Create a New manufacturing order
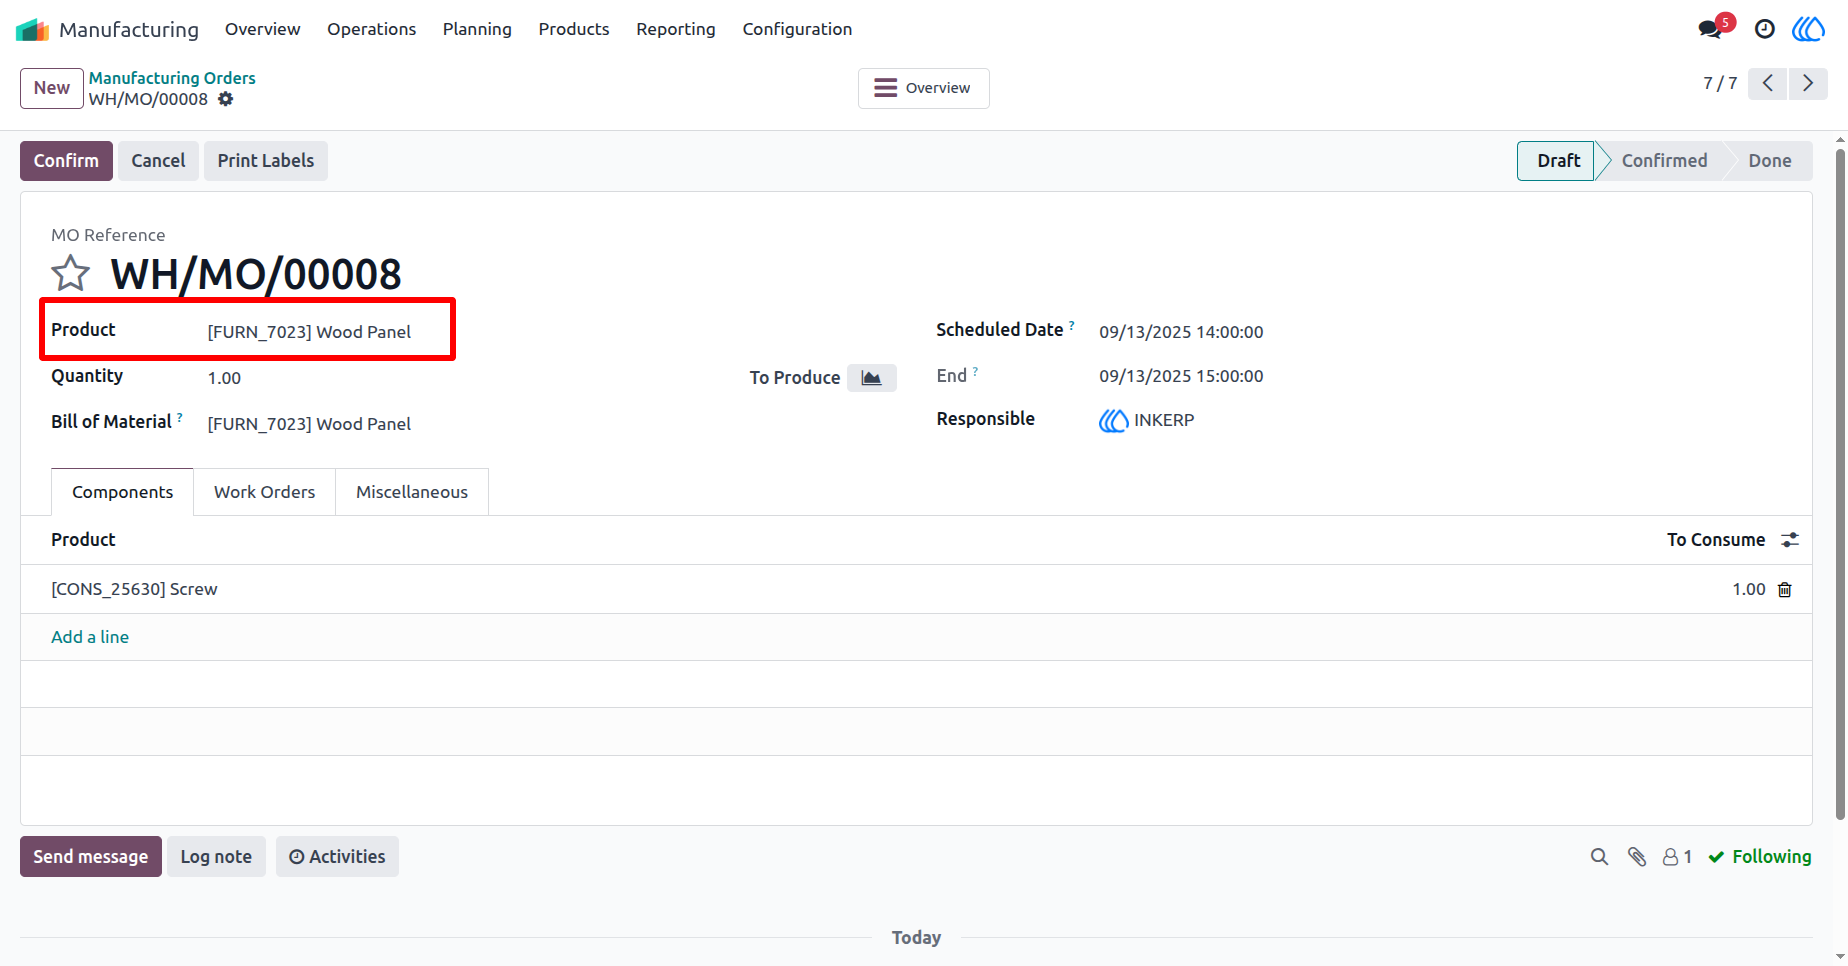 (52, 88)
